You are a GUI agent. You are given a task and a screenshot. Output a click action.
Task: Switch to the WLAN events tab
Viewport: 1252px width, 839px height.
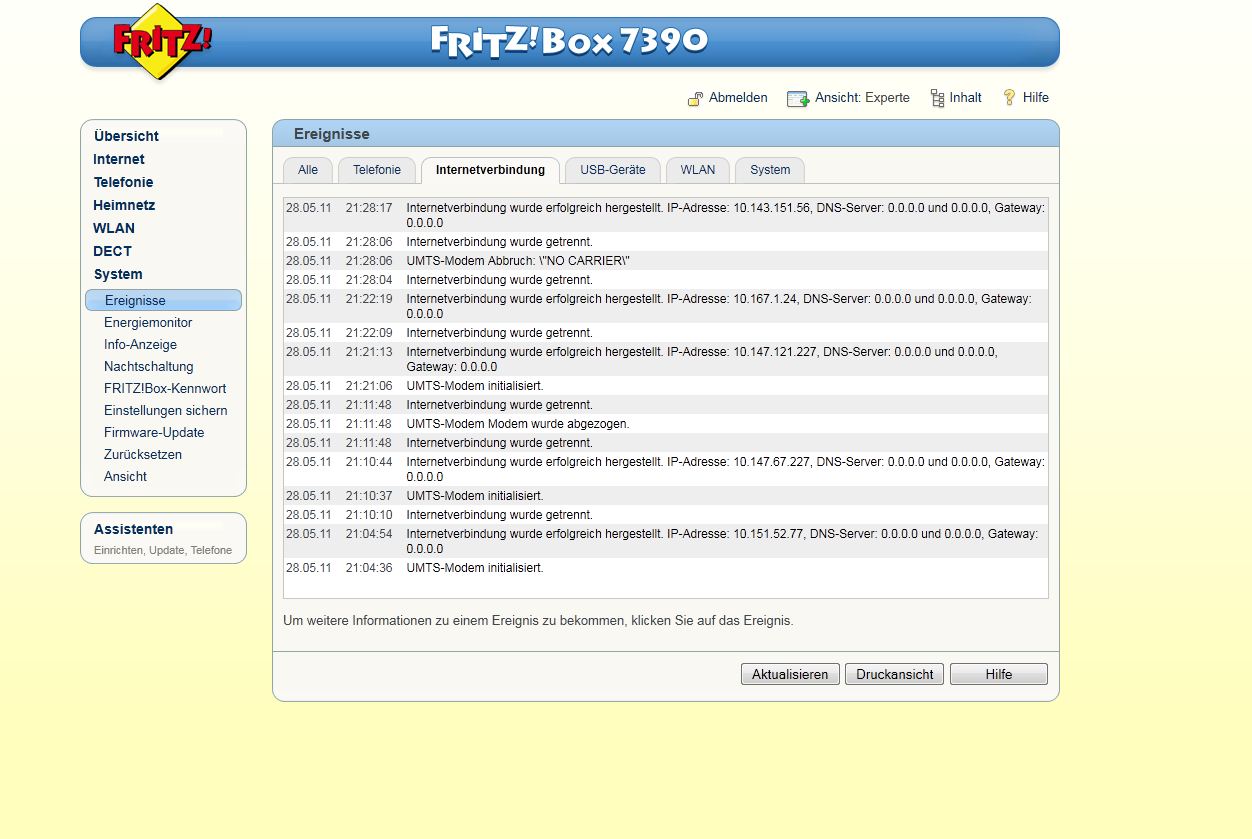[698, 170]
